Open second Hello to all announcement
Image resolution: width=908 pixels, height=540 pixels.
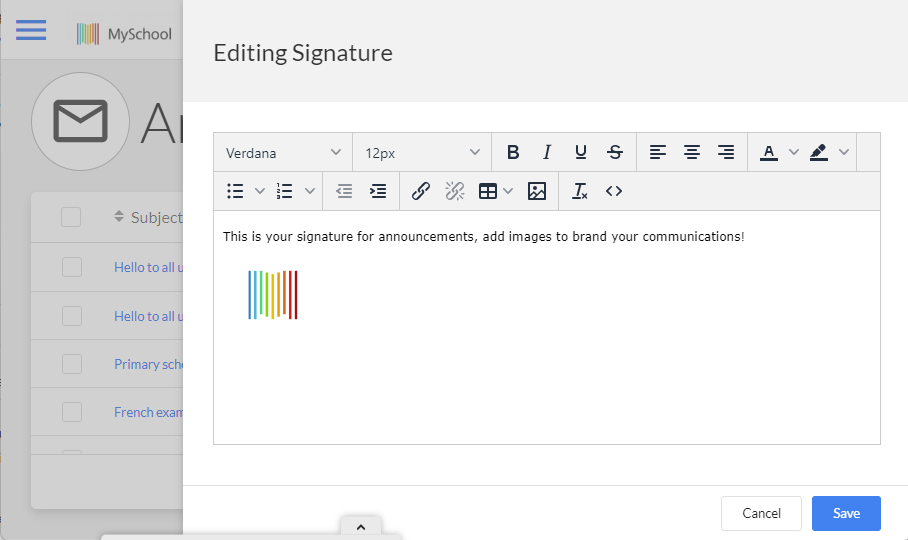pos(148,317)
